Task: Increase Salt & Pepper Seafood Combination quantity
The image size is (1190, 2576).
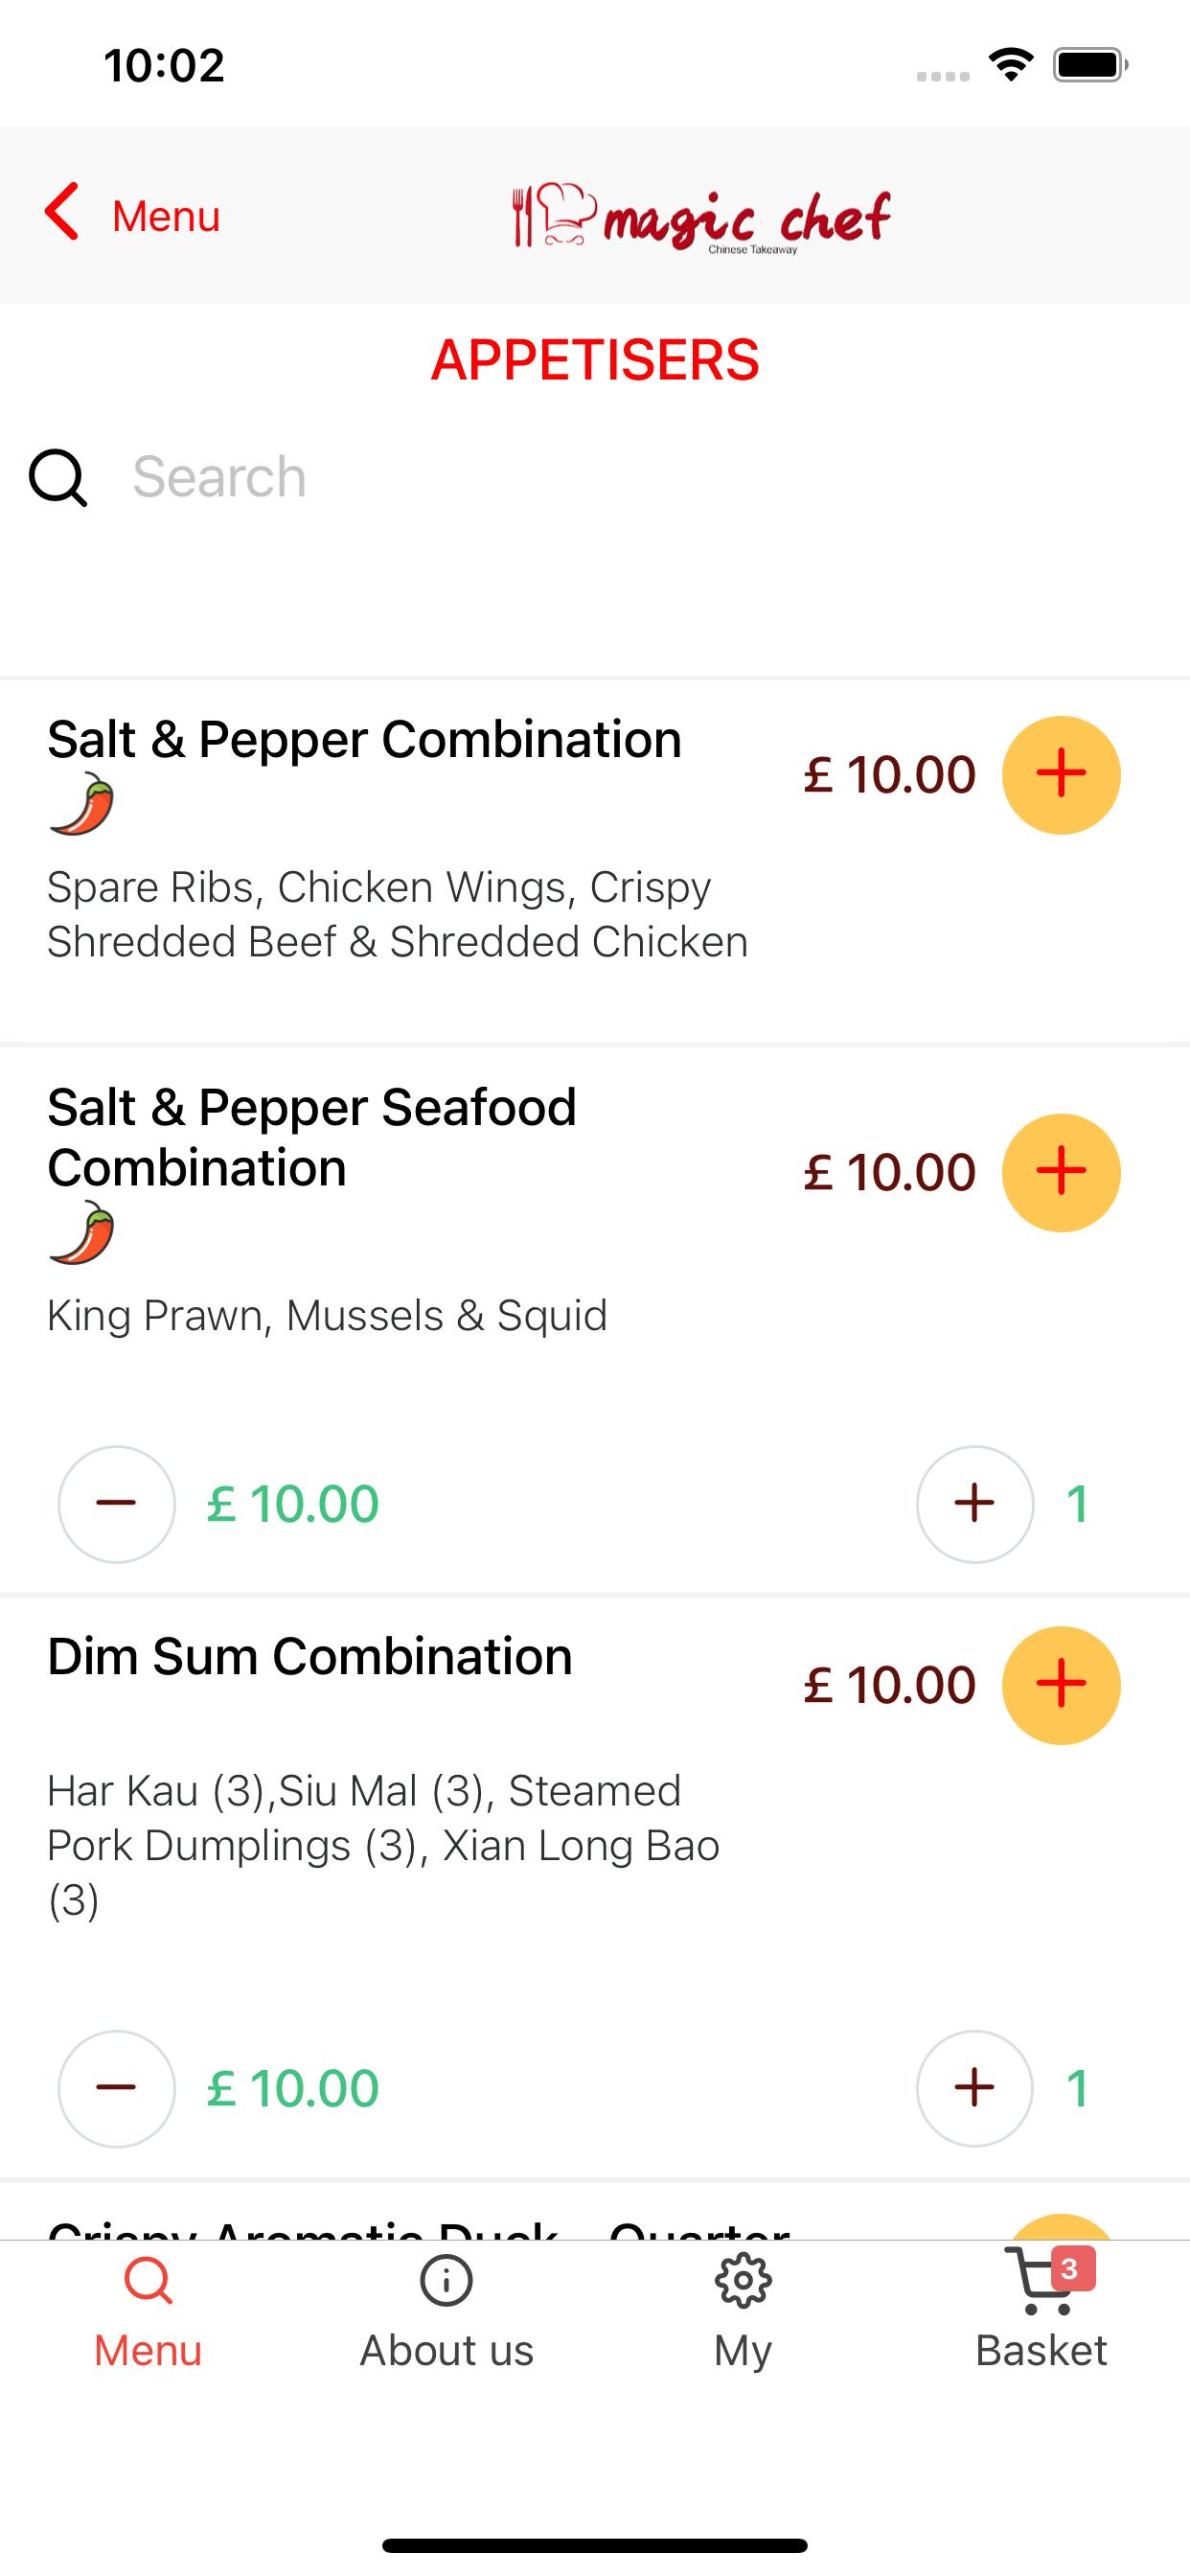Action: point(975,1504)
